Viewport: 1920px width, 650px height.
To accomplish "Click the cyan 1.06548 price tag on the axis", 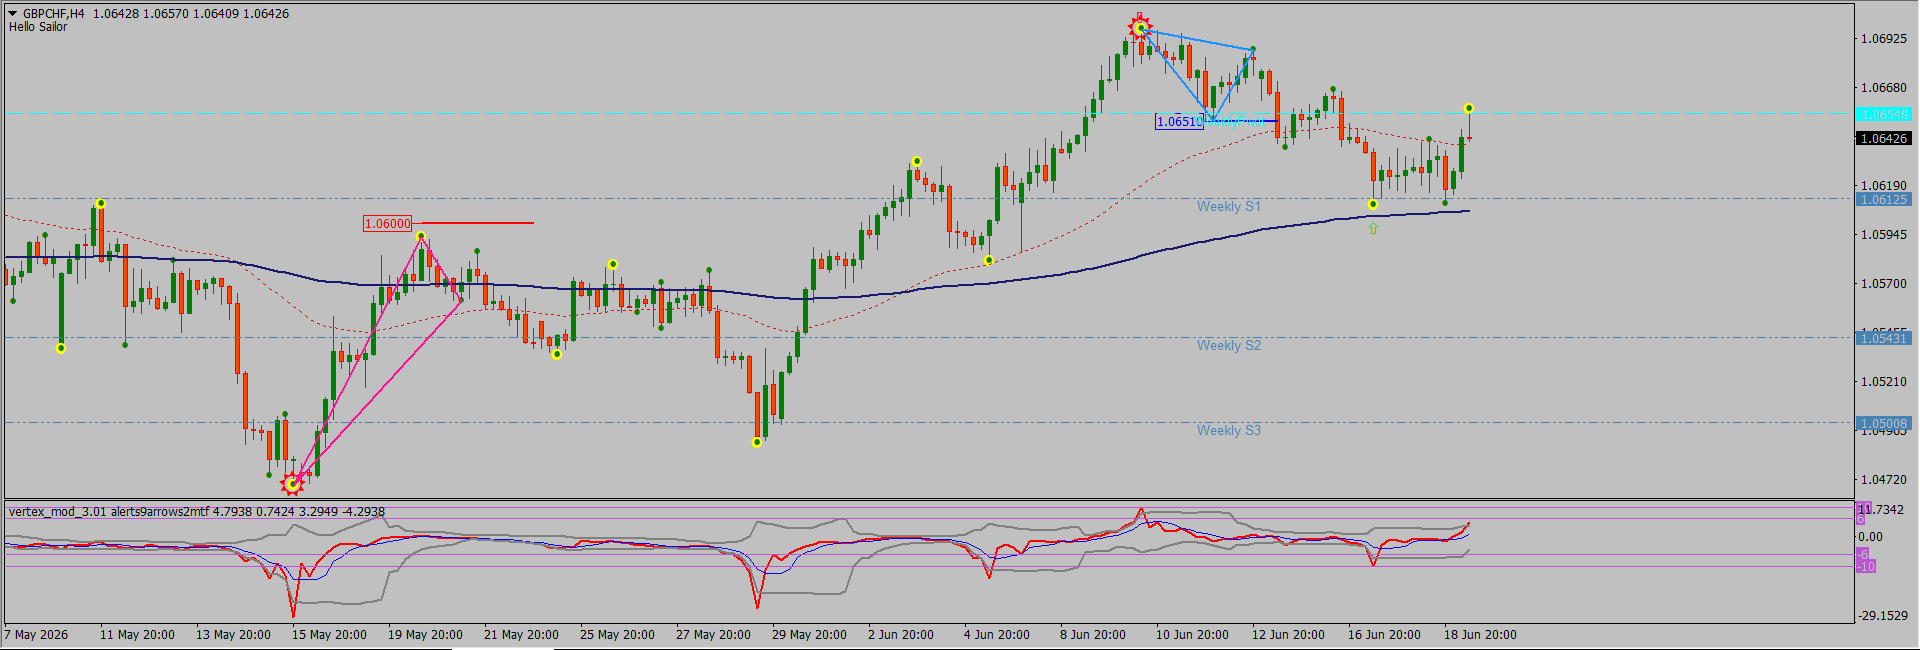I will tap(1884, 115).
